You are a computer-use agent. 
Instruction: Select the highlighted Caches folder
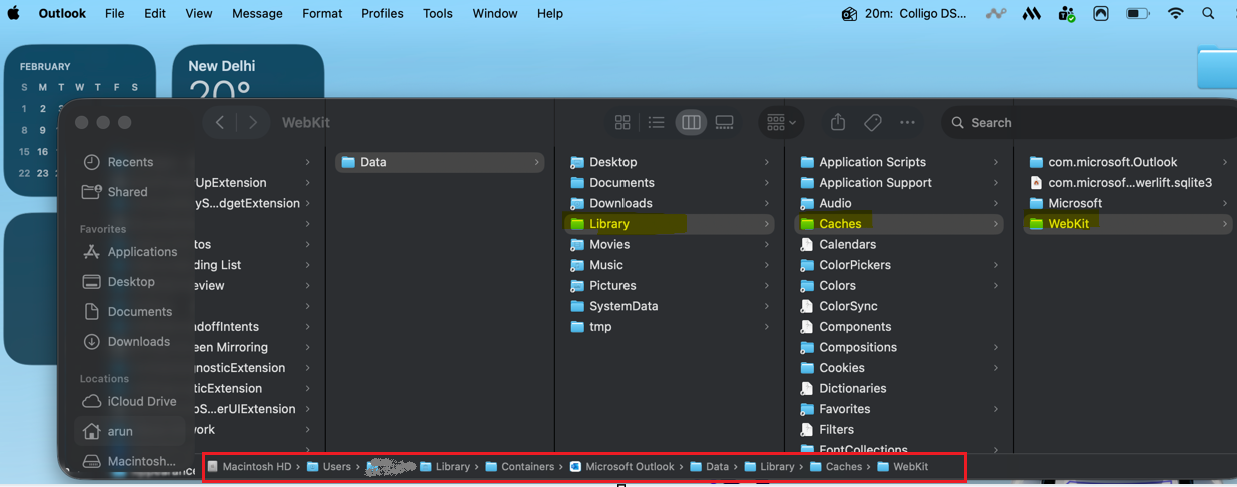tap(899, 224)
